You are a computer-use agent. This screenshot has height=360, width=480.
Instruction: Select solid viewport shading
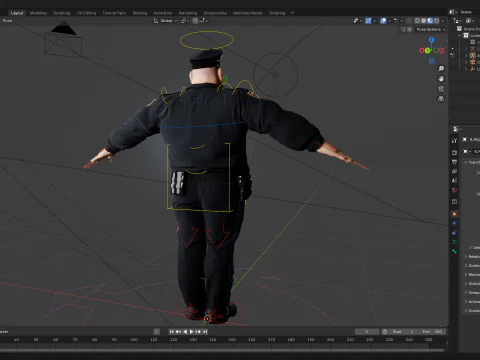(424, 21)
